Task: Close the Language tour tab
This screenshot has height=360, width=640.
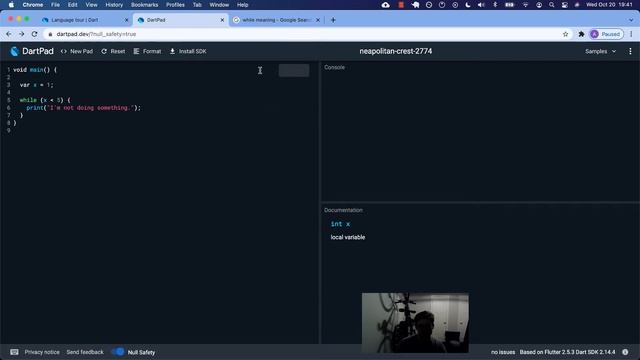Action: pyautogui.click(x=127, y=20)
